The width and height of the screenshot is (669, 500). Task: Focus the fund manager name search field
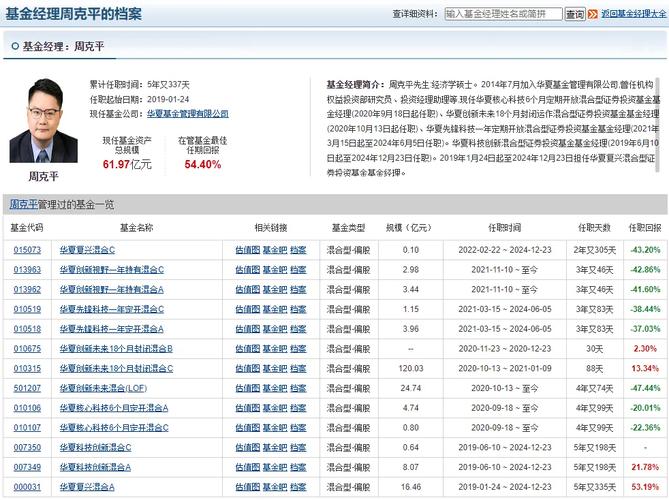click(503, 14)
